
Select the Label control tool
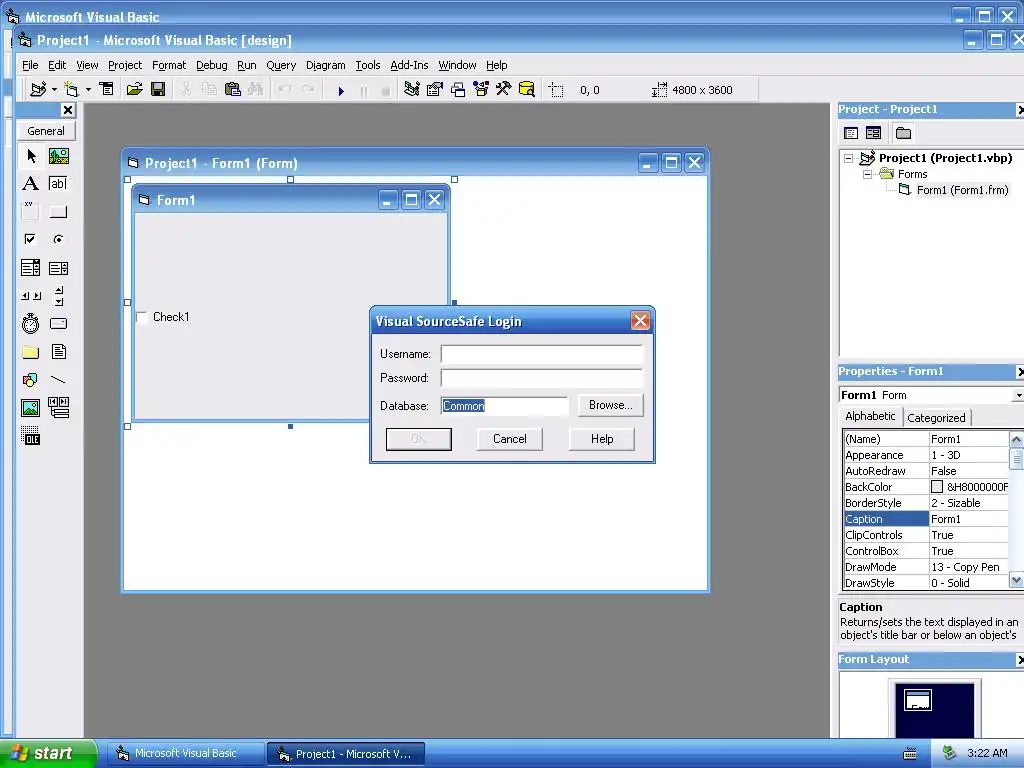click(31, 184)
